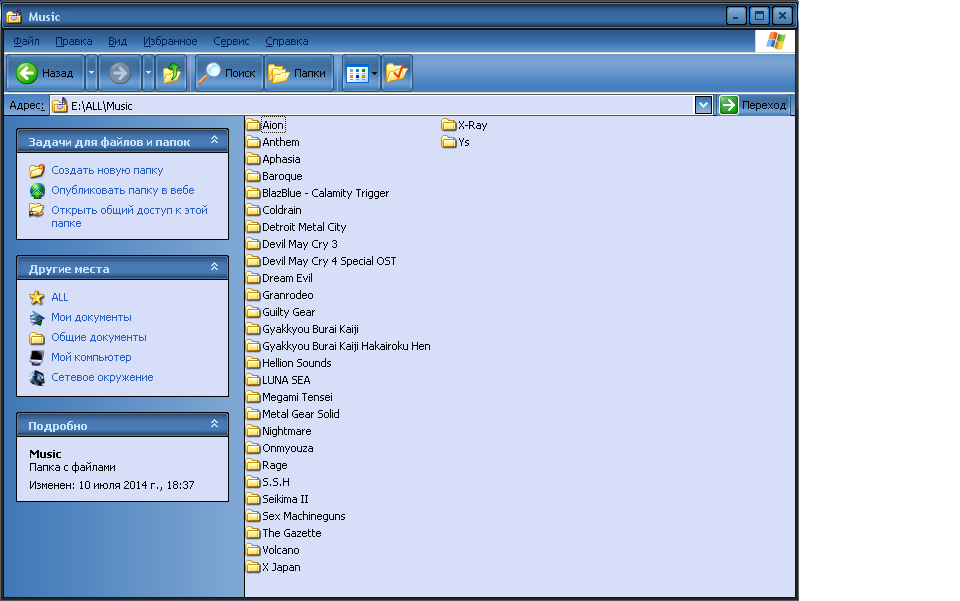Open the Файл menu
Image resolution: width=960 pixels, height=601 pixels.
tap(26, 41)
